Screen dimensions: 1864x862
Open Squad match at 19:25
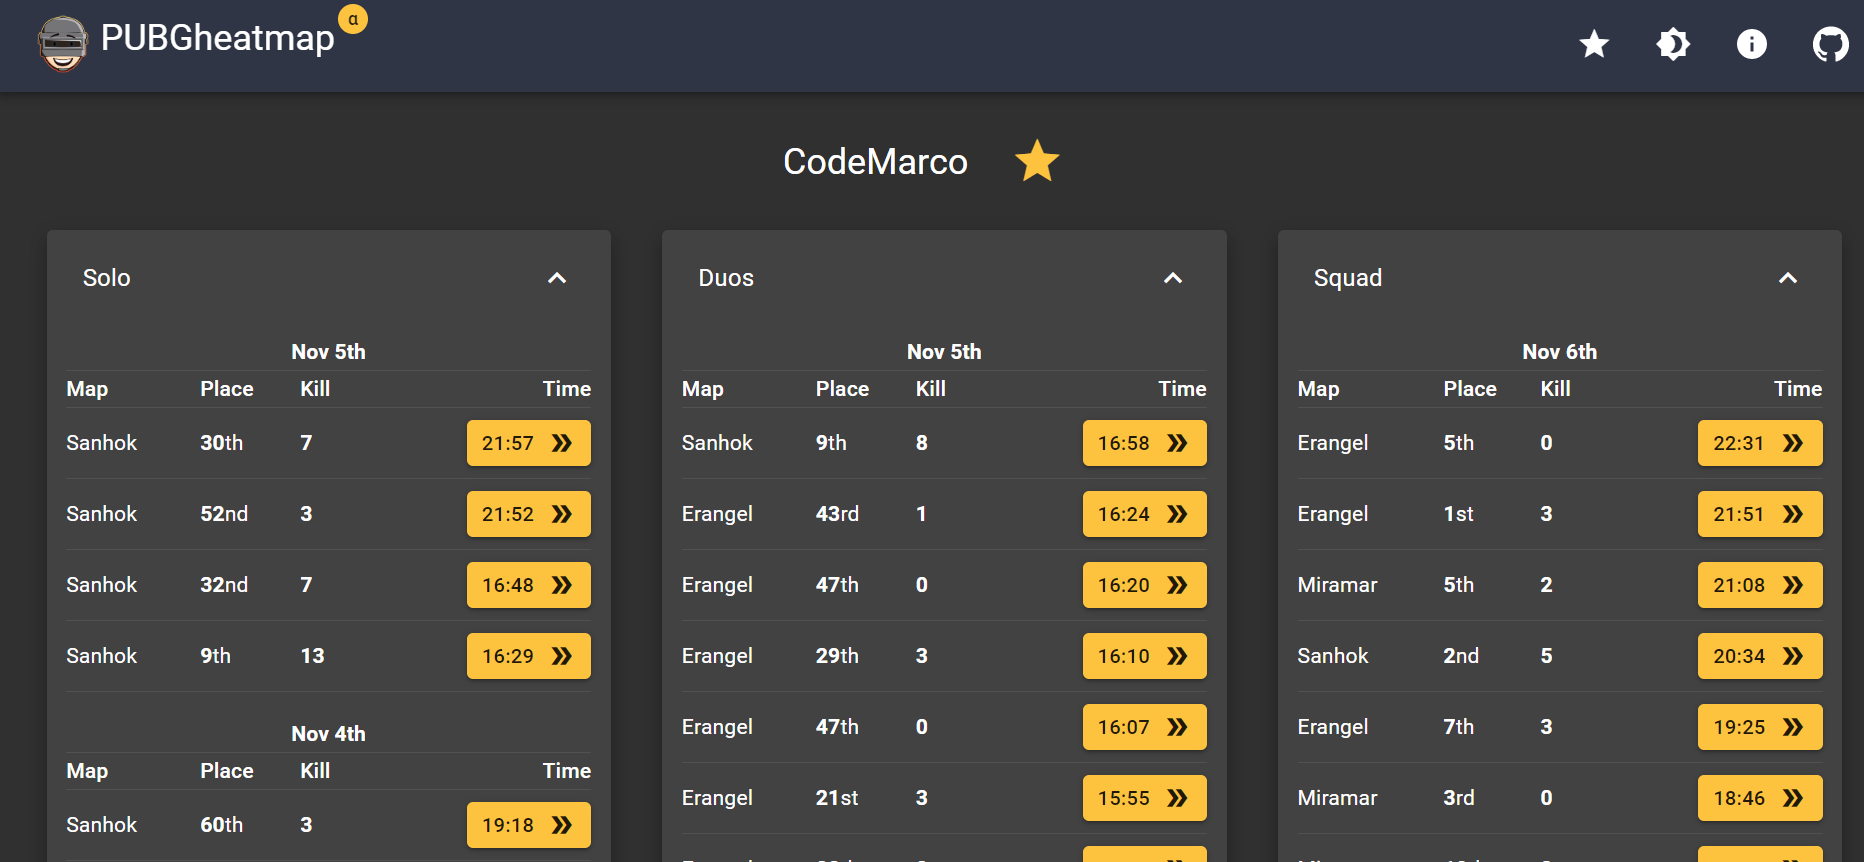point(1760,727)
